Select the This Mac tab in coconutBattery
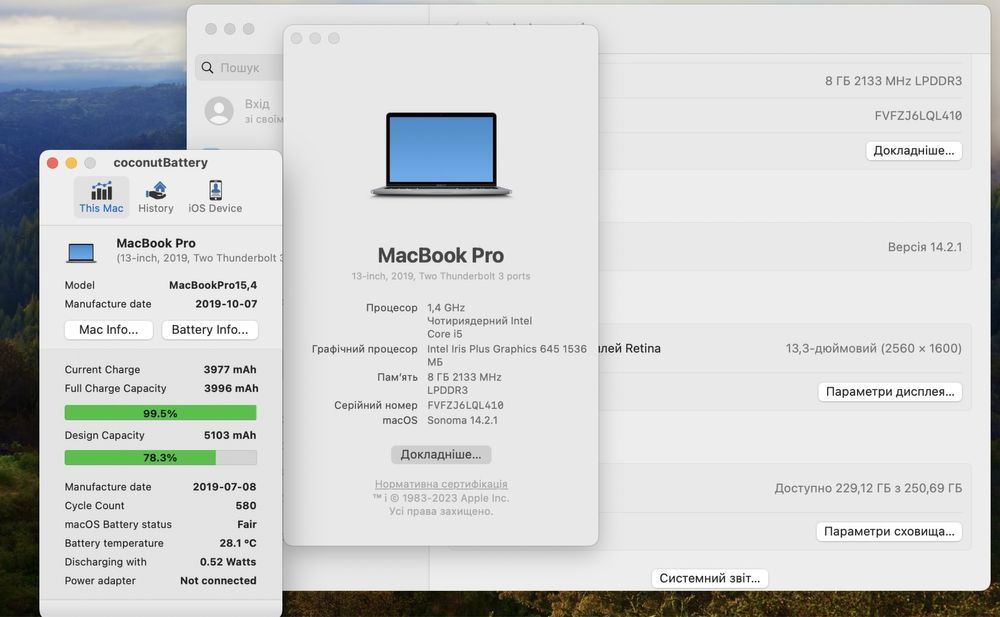This screenshot has height=617, width=1000. (101, 197)
